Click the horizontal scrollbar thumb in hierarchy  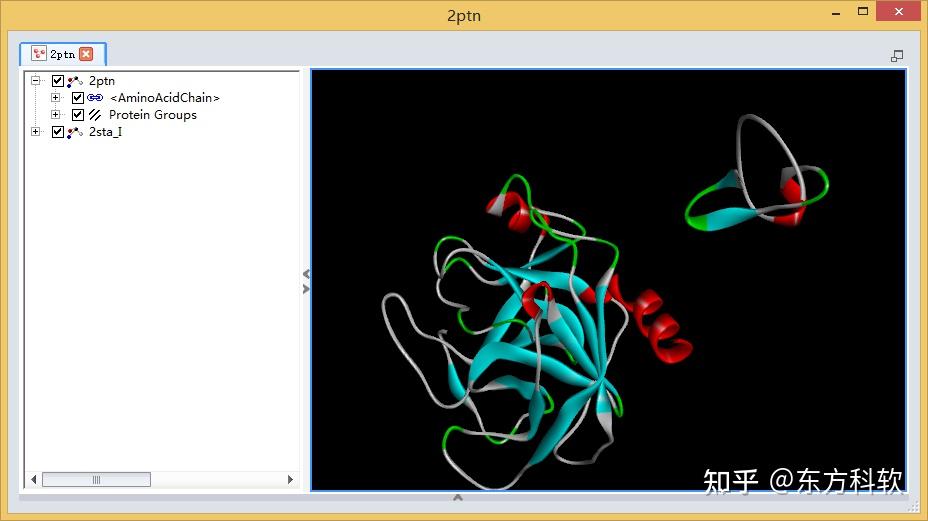coord(96,479)
